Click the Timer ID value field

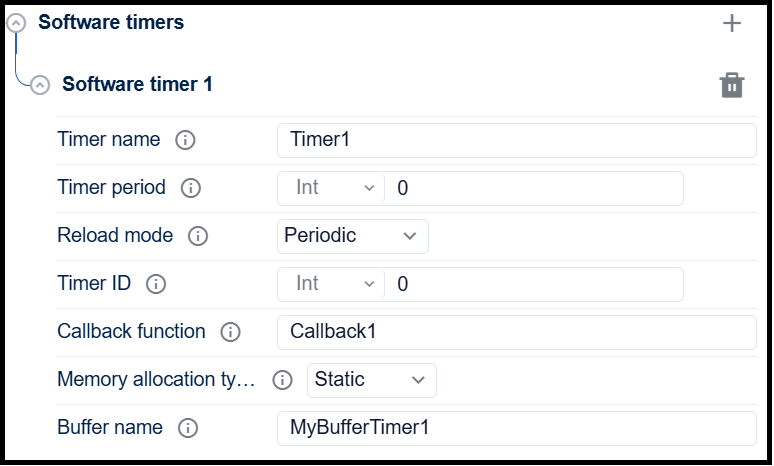coord(535,284)
